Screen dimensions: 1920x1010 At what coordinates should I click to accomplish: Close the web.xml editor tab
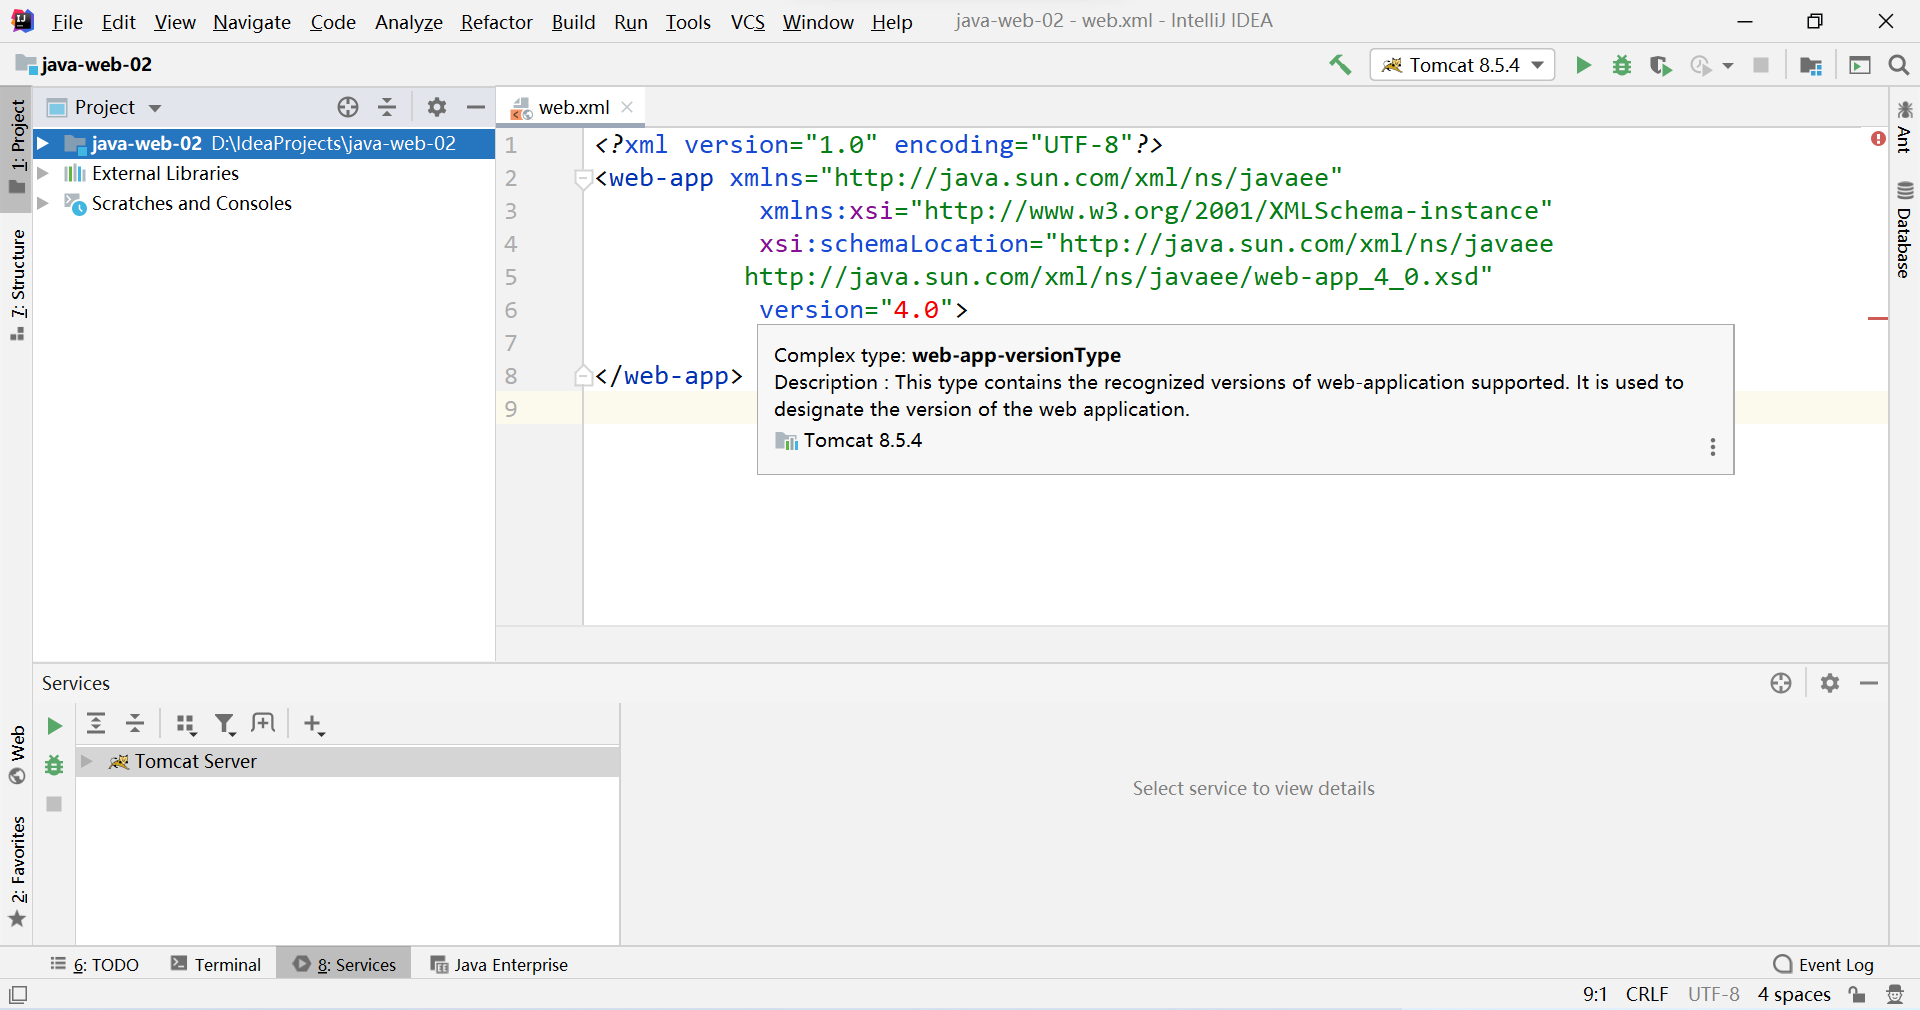click(627, 107)
